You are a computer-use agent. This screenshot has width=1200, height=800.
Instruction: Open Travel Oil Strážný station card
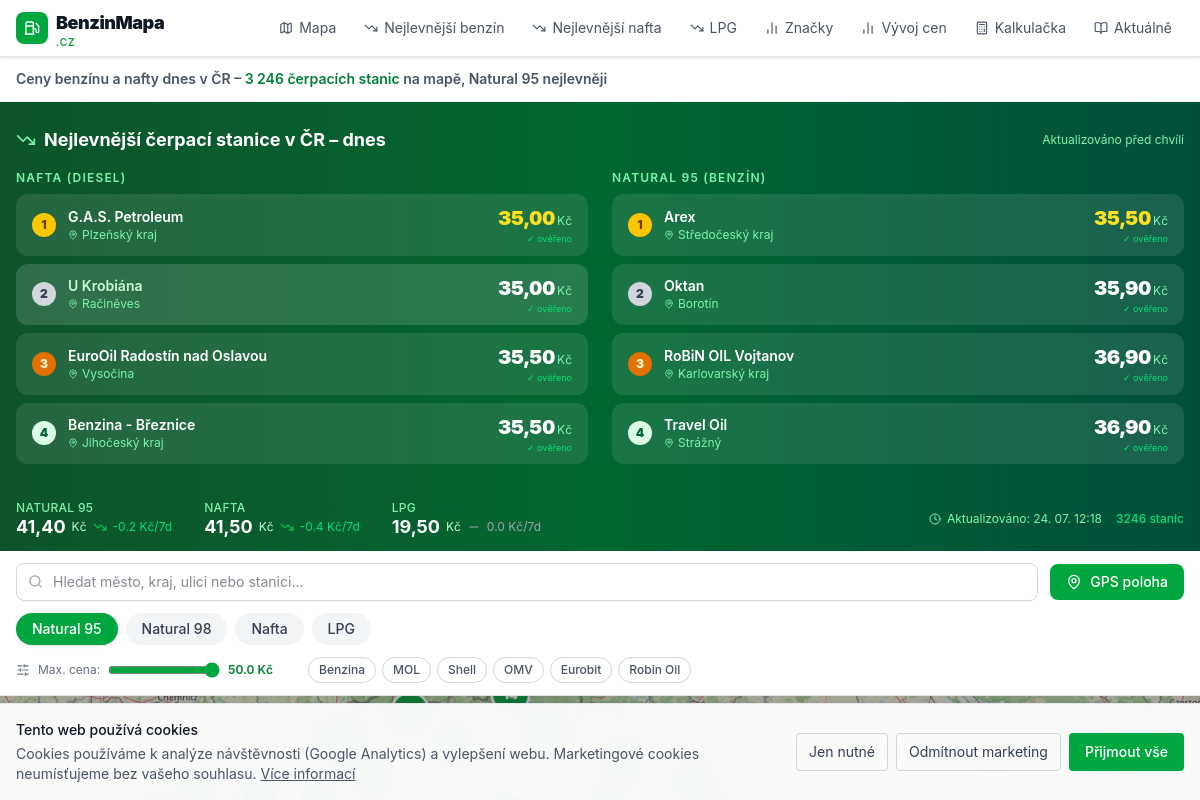tap(898, 433)
